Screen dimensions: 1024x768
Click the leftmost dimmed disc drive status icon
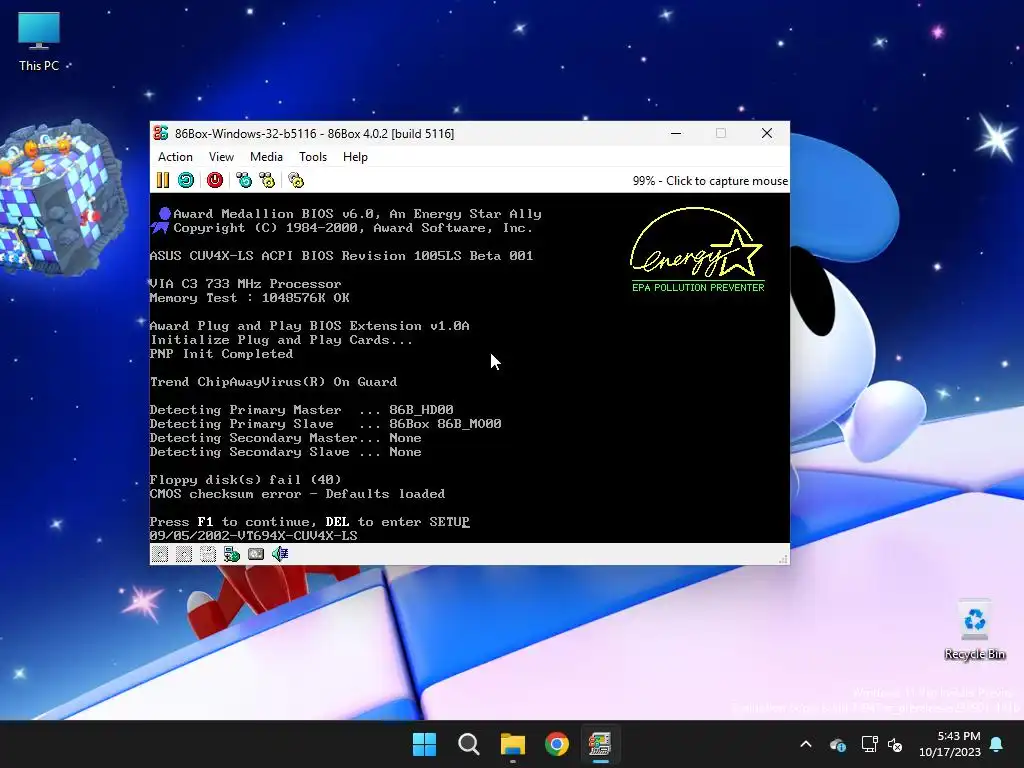pos(160,554)
